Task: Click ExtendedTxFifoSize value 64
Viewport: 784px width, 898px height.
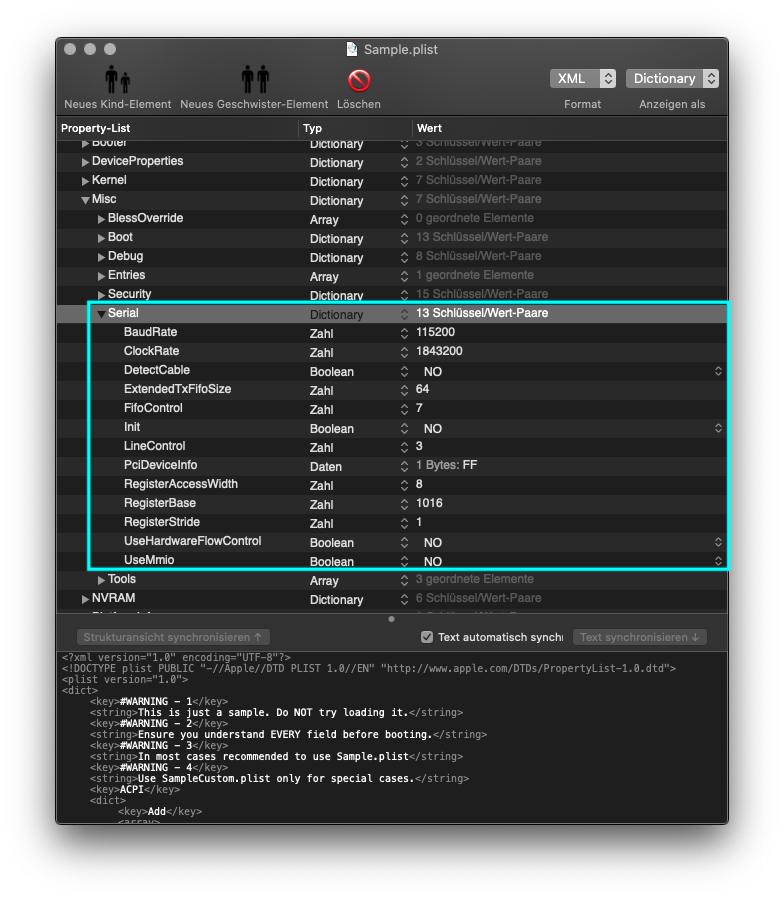Action: [422, 389]
